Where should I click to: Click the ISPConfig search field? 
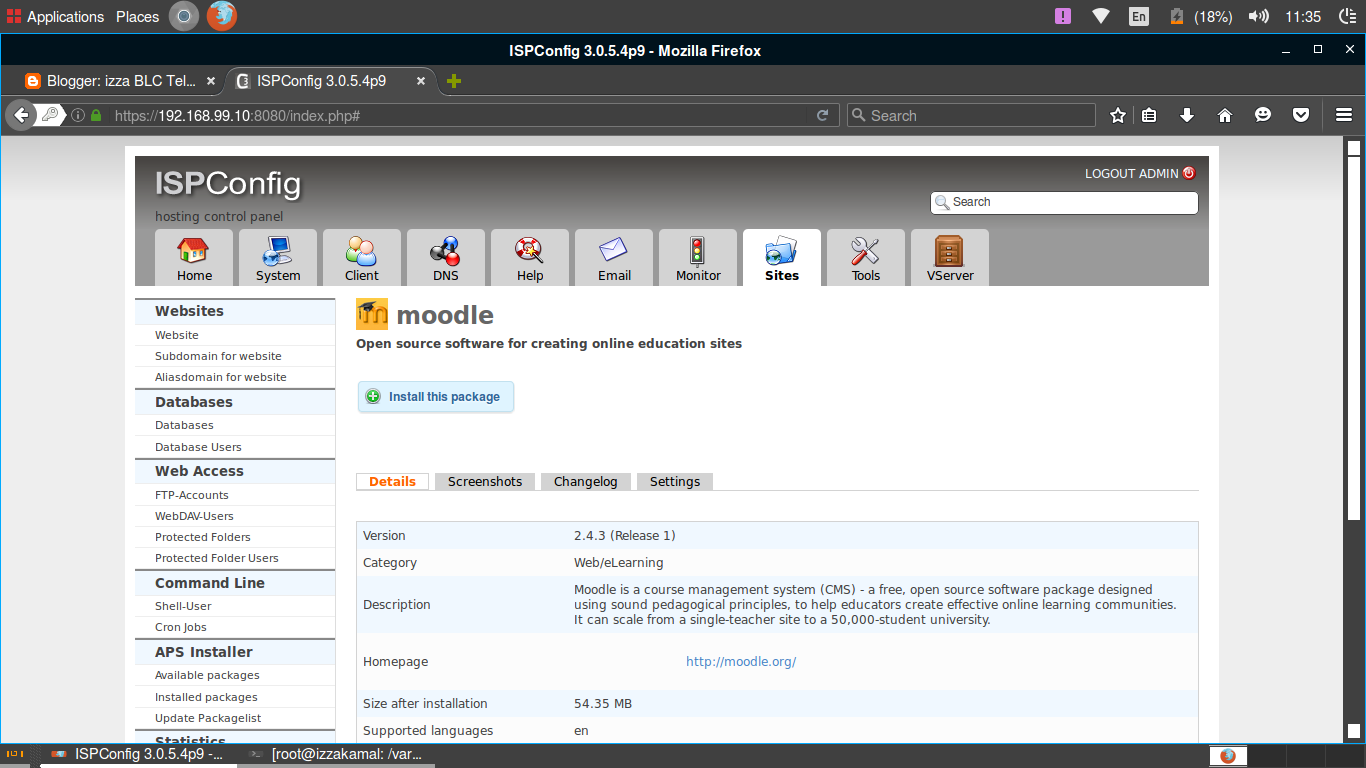[x=1063, y=202]
